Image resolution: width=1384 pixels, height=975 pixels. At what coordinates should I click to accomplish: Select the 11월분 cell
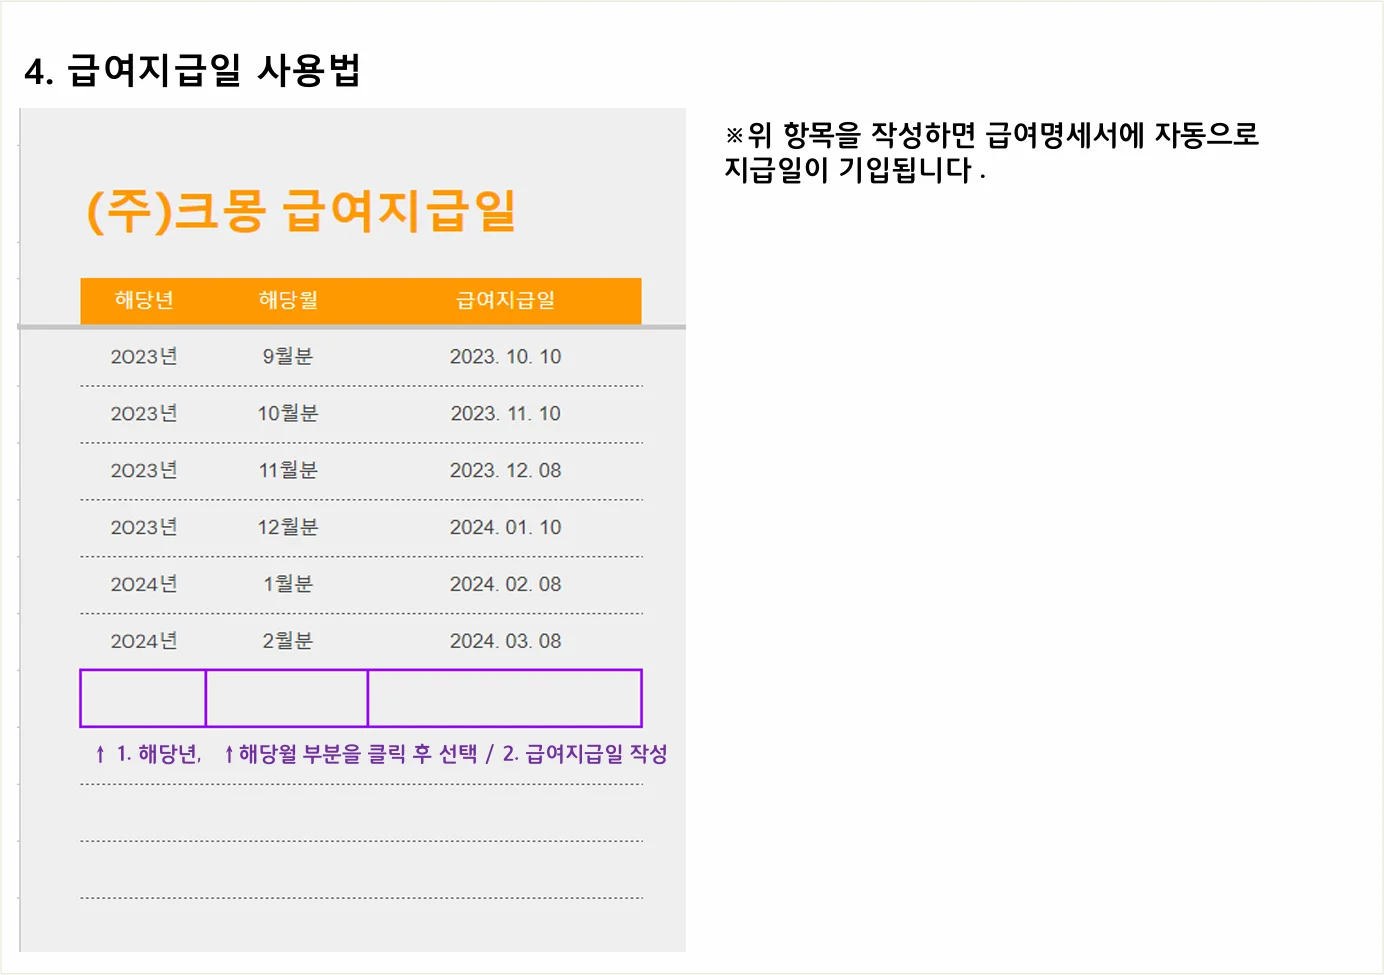point(288,471)
